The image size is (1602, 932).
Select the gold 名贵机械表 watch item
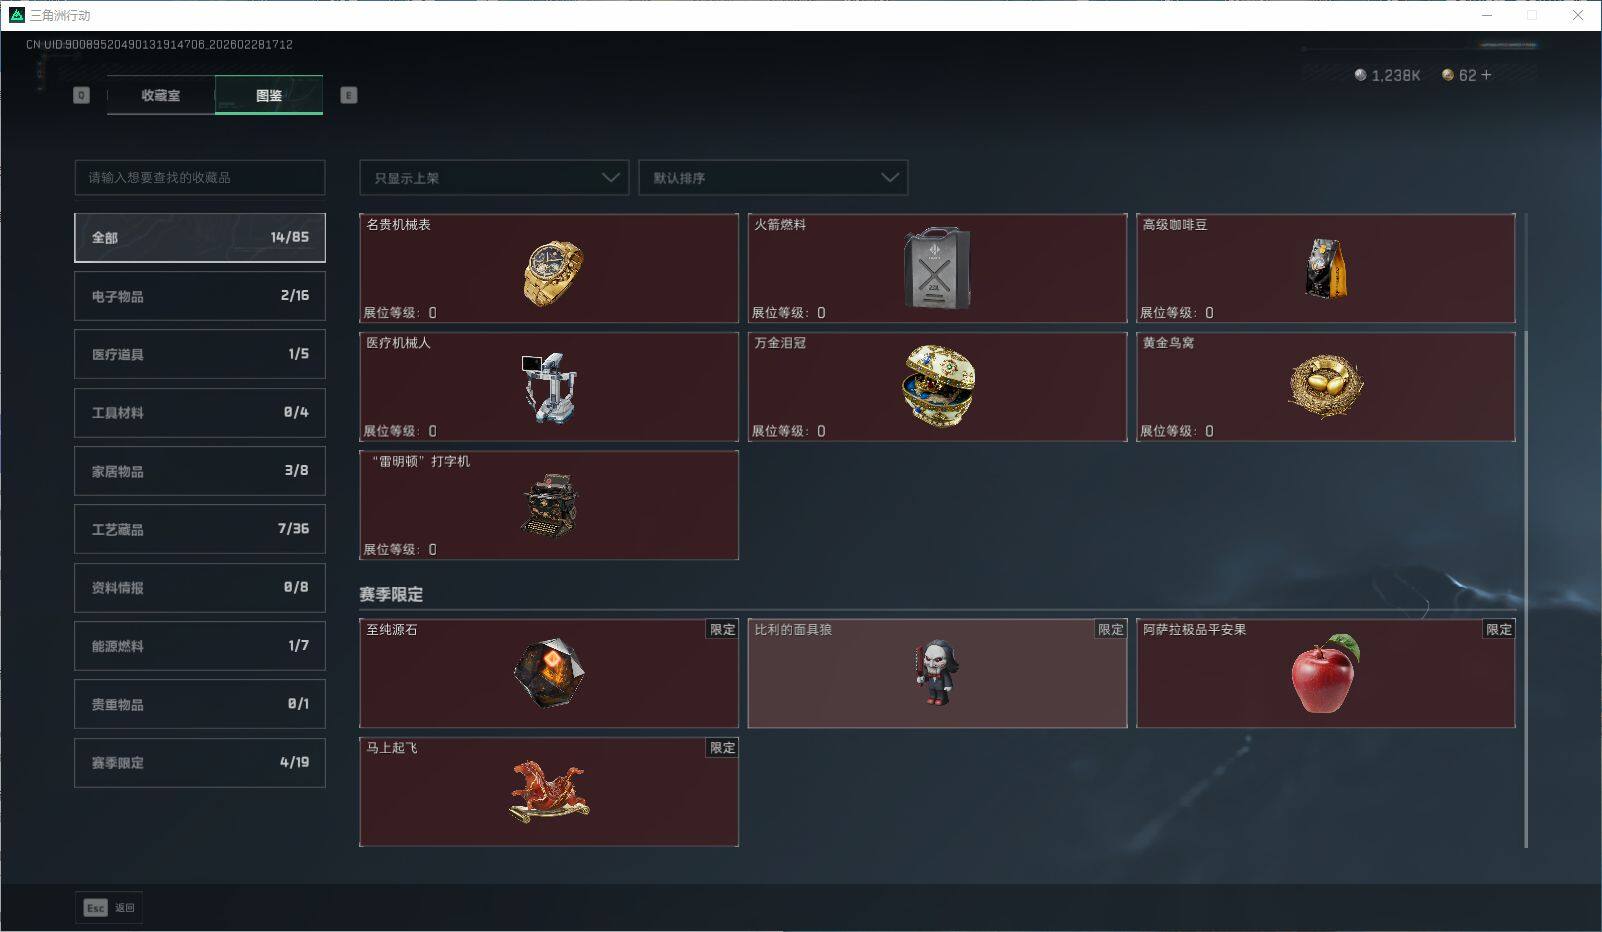coord(549,268)
